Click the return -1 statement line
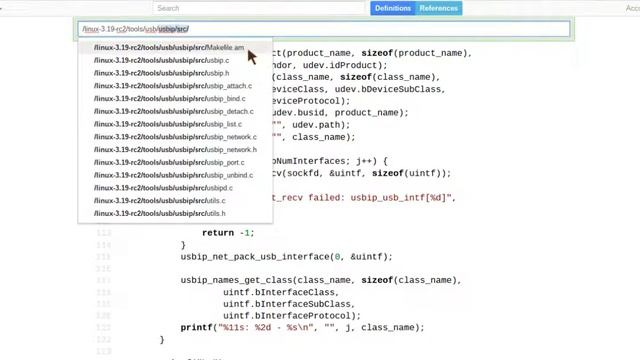 pos(228,233)
